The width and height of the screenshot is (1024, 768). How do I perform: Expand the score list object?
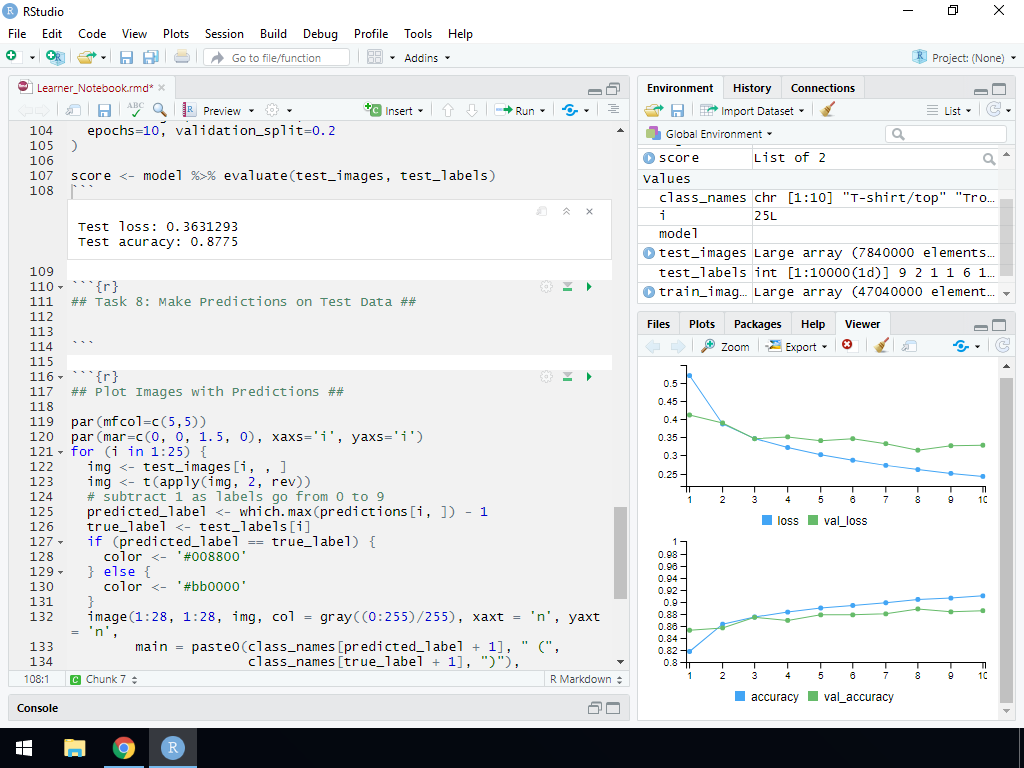pyautogui.click(x=648, y=158)
